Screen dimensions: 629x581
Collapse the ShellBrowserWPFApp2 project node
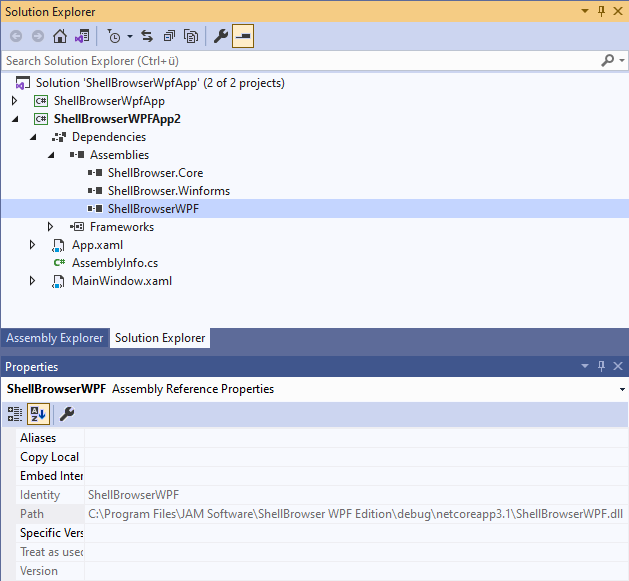click(x=15, y=119)
